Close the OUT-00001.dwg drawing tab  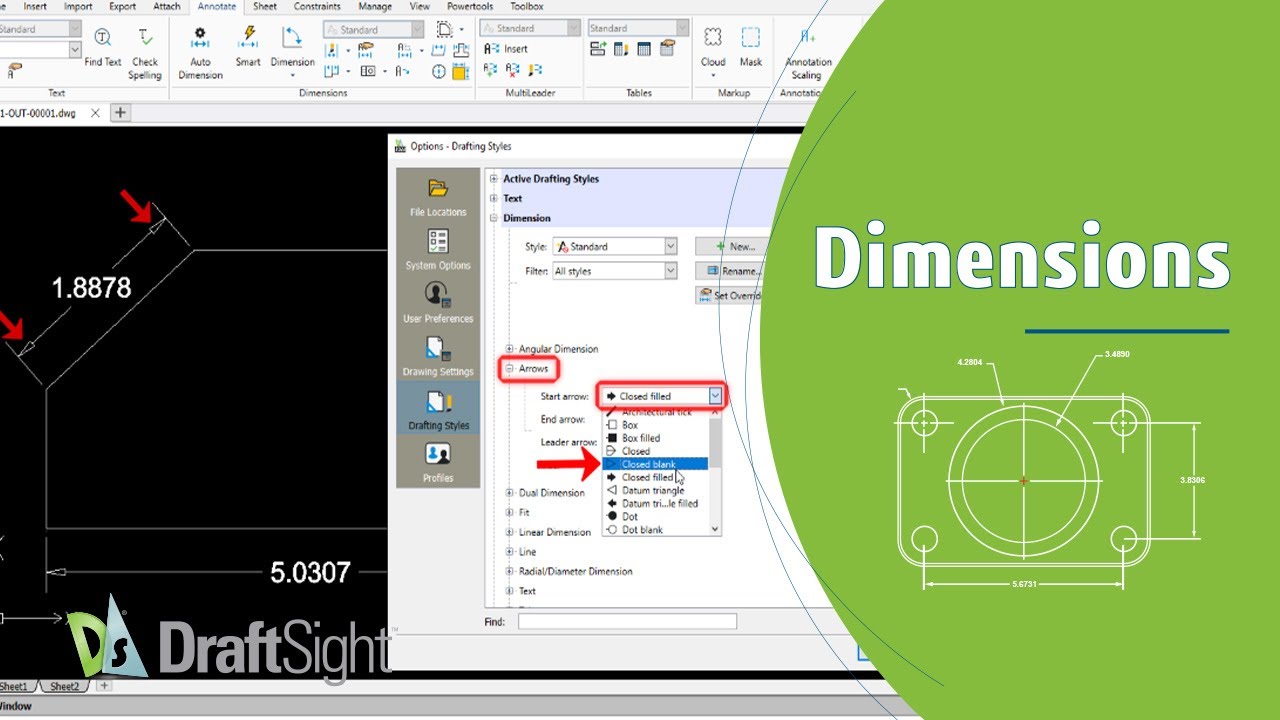(95, 113)
